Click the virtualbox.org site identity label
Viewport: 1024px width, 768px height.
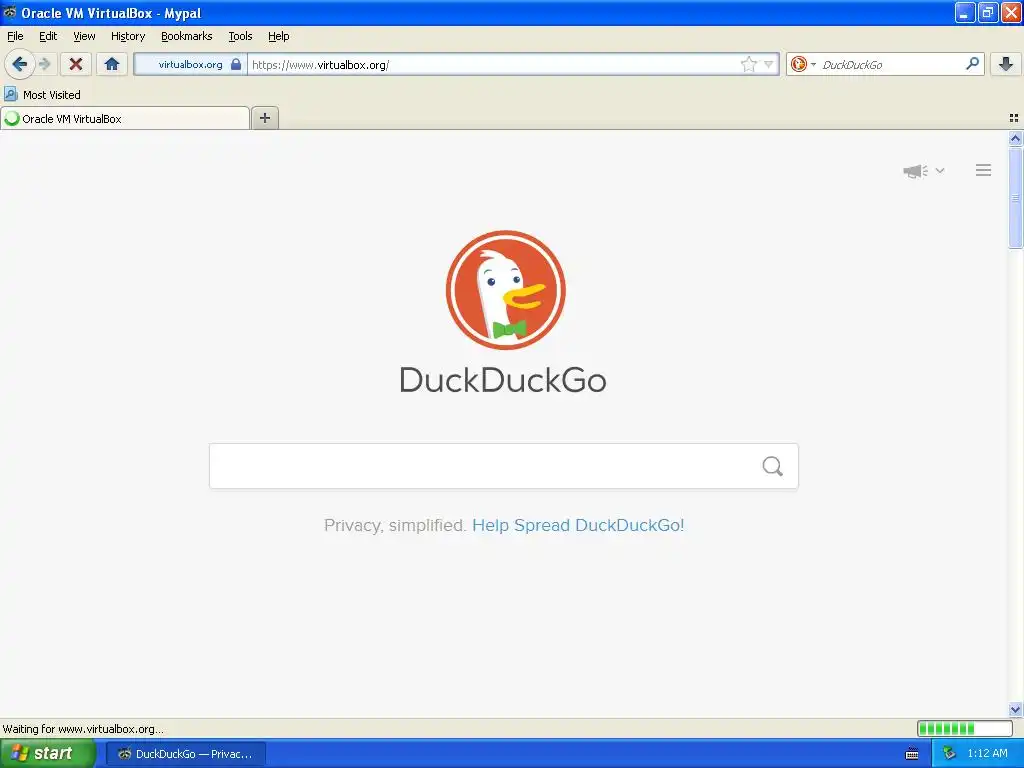click(190, 65)
